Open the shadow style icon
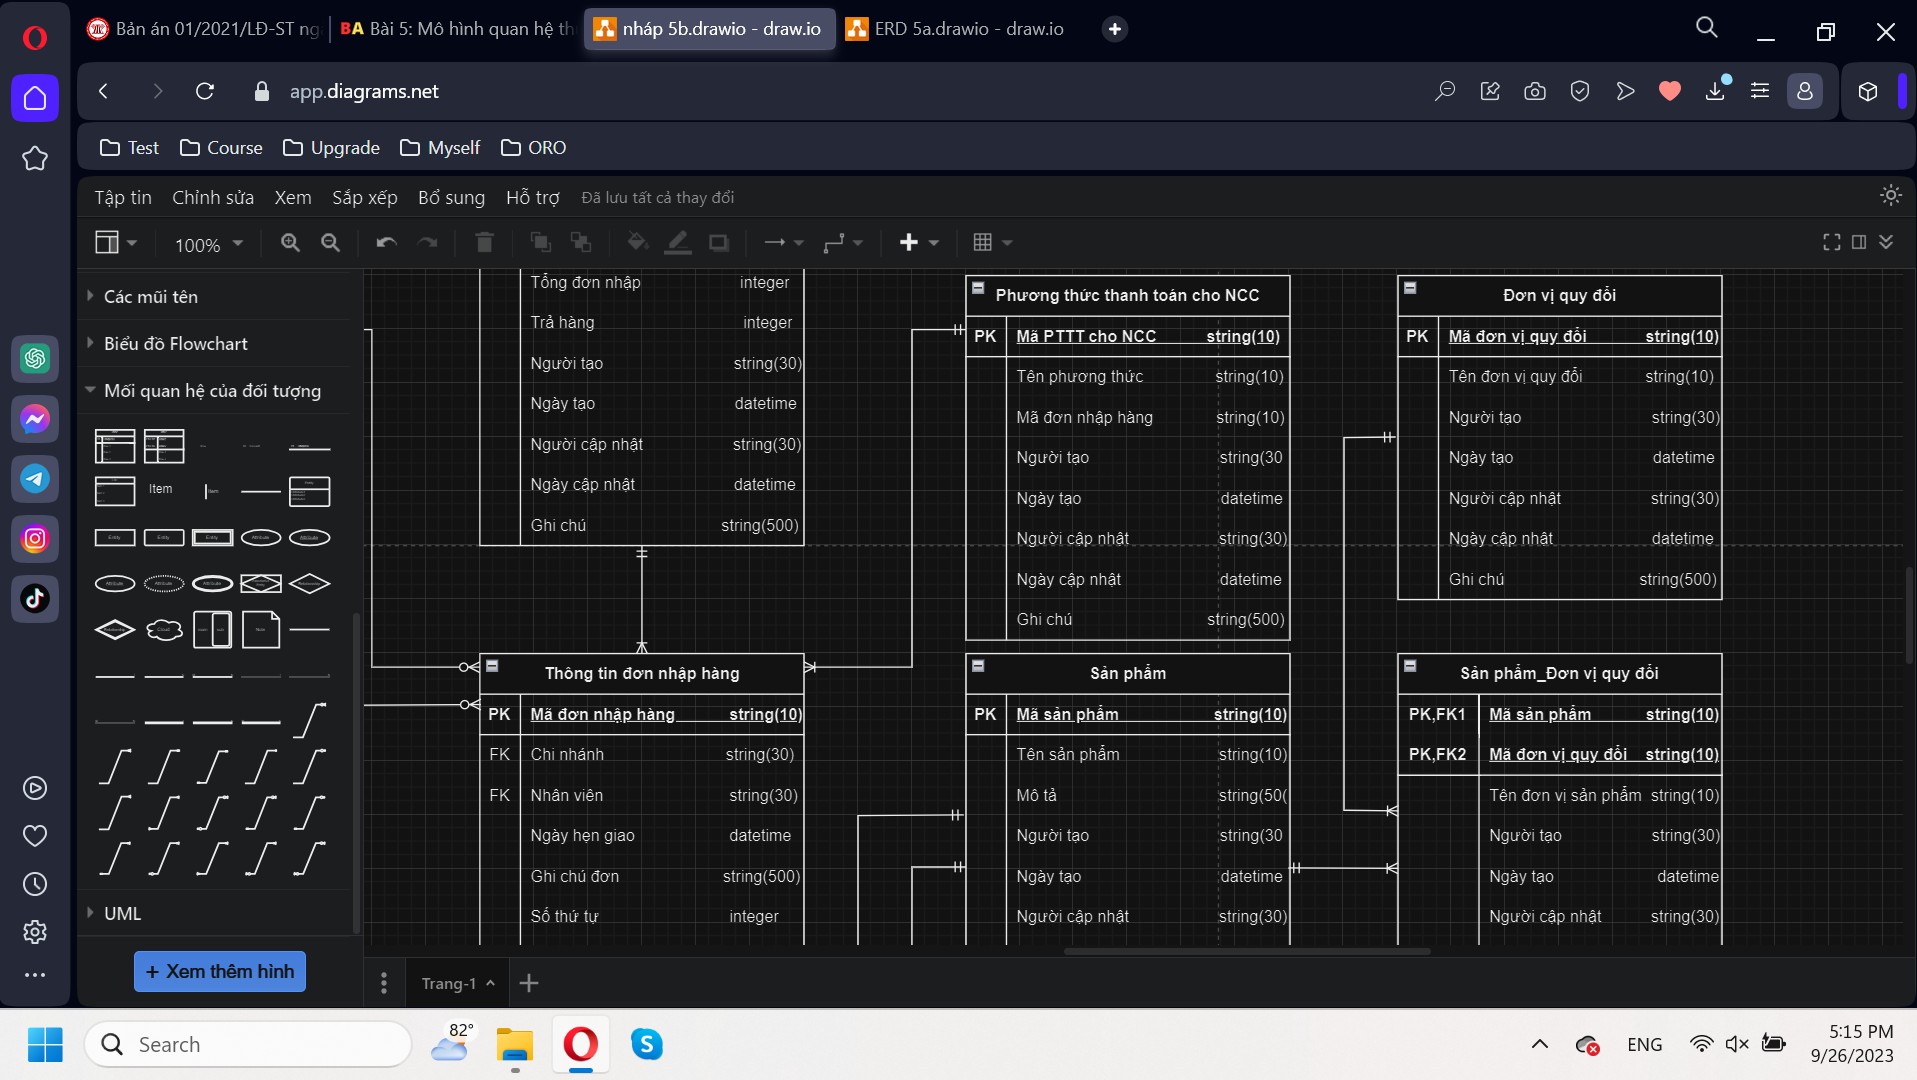The image size is (1917, 1080). pos(718,242)
